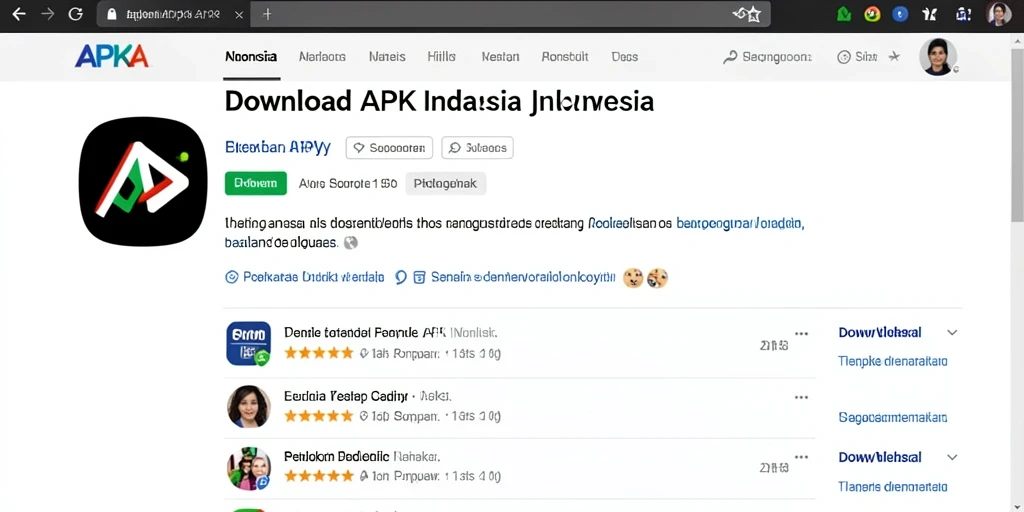Image resolution: width=1024 pixels, height=512 pixels.
Task: Click the padlock icon in address bar
Action: [112, 14]
